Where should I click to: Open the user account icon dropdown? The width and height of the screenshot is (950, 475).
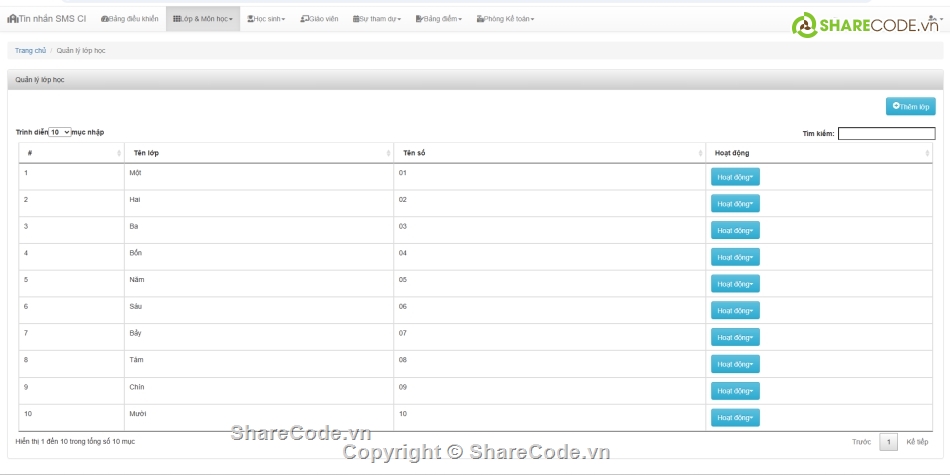click(x=935, y=19)
